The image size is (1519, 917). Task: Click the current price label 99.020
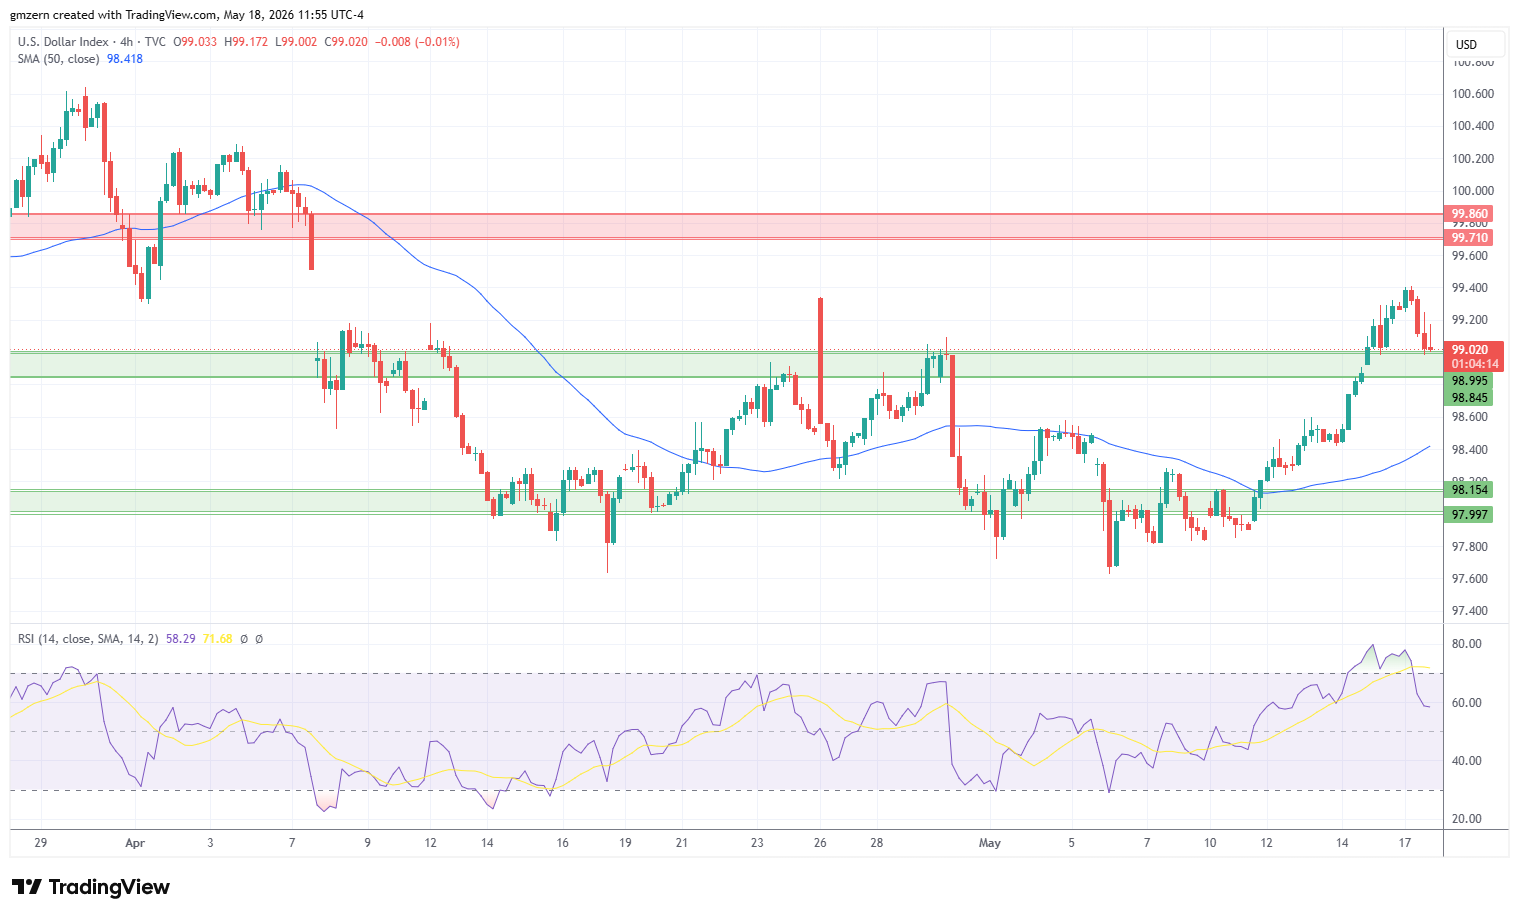click(x=1472, y=350)
